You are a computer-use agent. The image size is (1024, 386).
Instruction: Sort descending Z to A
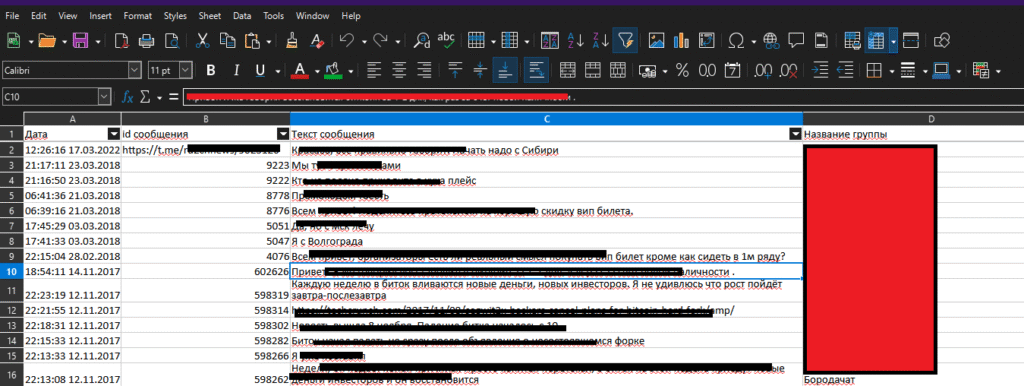click(x=600, y=40)
